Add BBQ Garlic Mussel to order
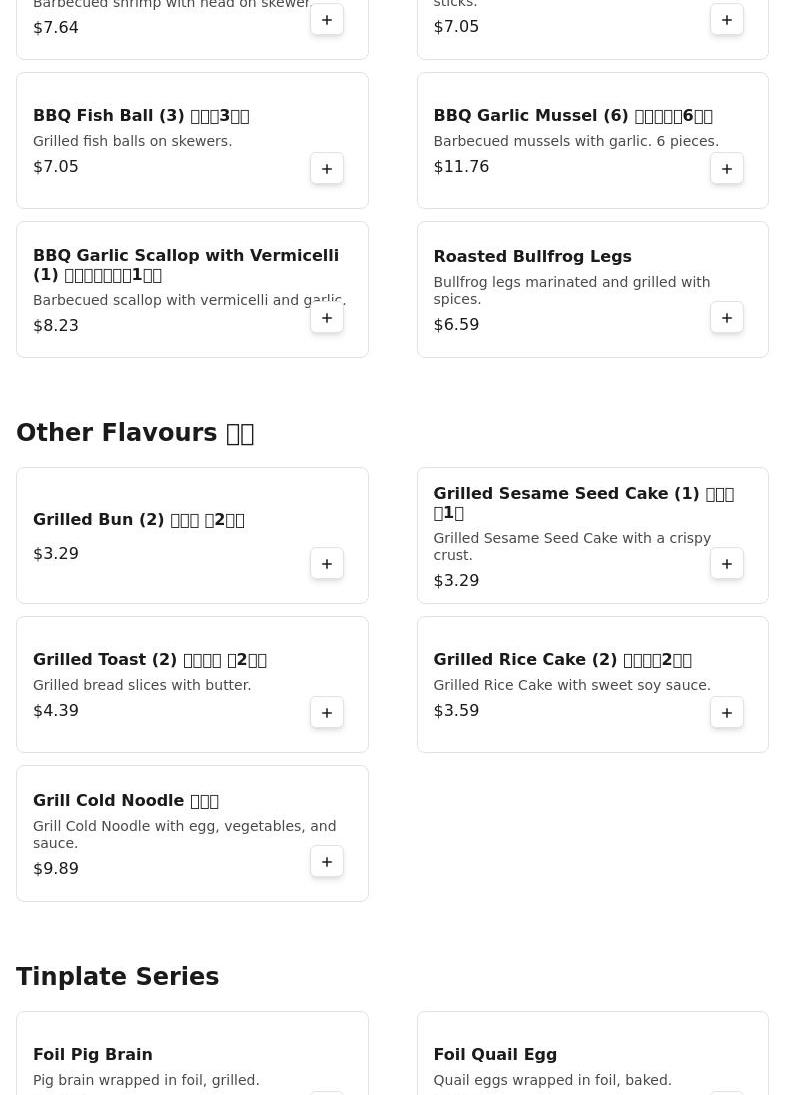Screen dimensions: 785x1095 point(726,168)
